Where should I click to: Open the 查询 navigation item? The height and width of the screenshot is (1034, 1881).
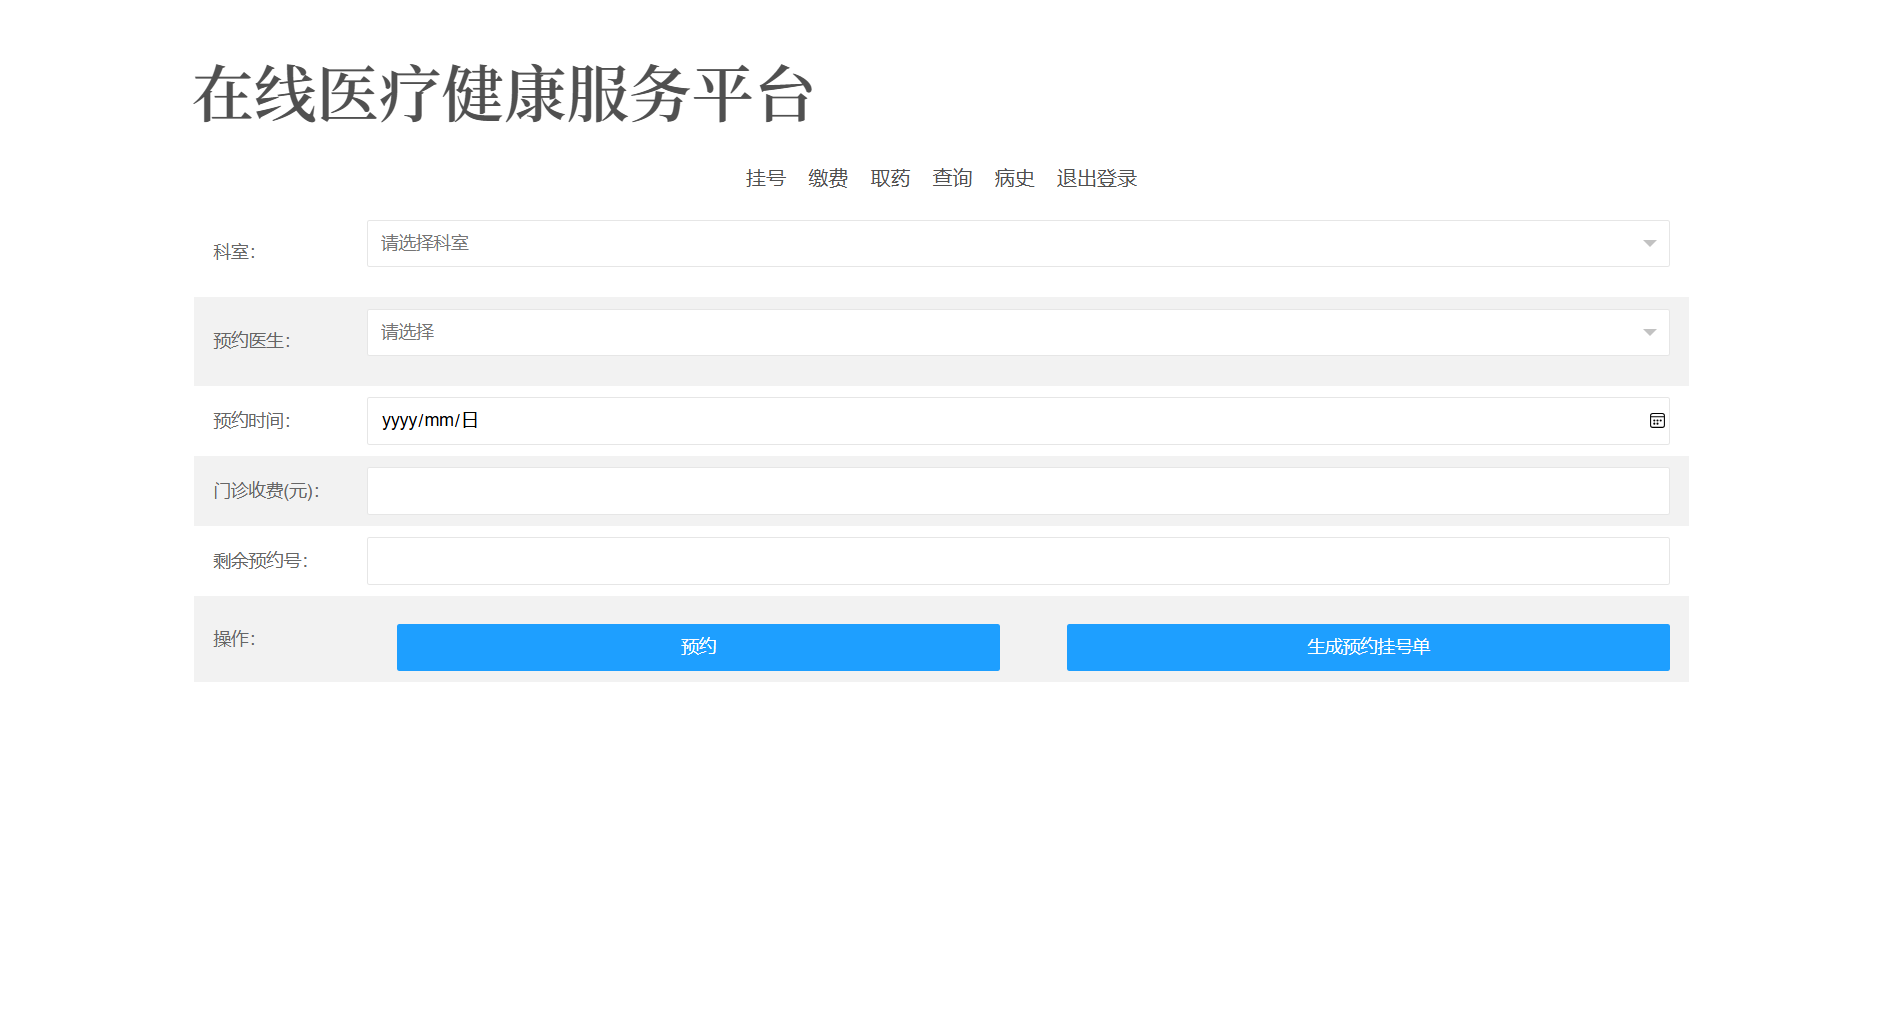pyautogui.click(x=952, y=179)
